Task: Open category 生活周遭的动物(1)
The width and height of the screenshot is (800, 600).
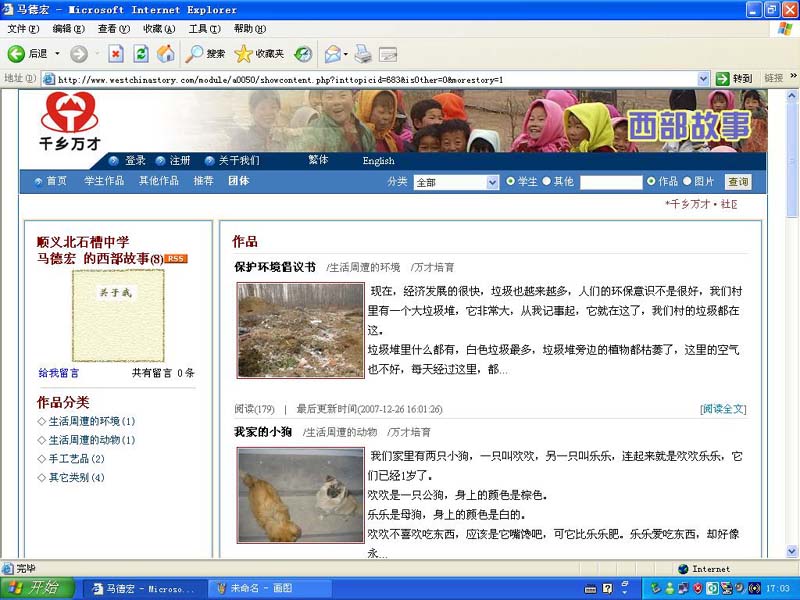Action: 91,440
